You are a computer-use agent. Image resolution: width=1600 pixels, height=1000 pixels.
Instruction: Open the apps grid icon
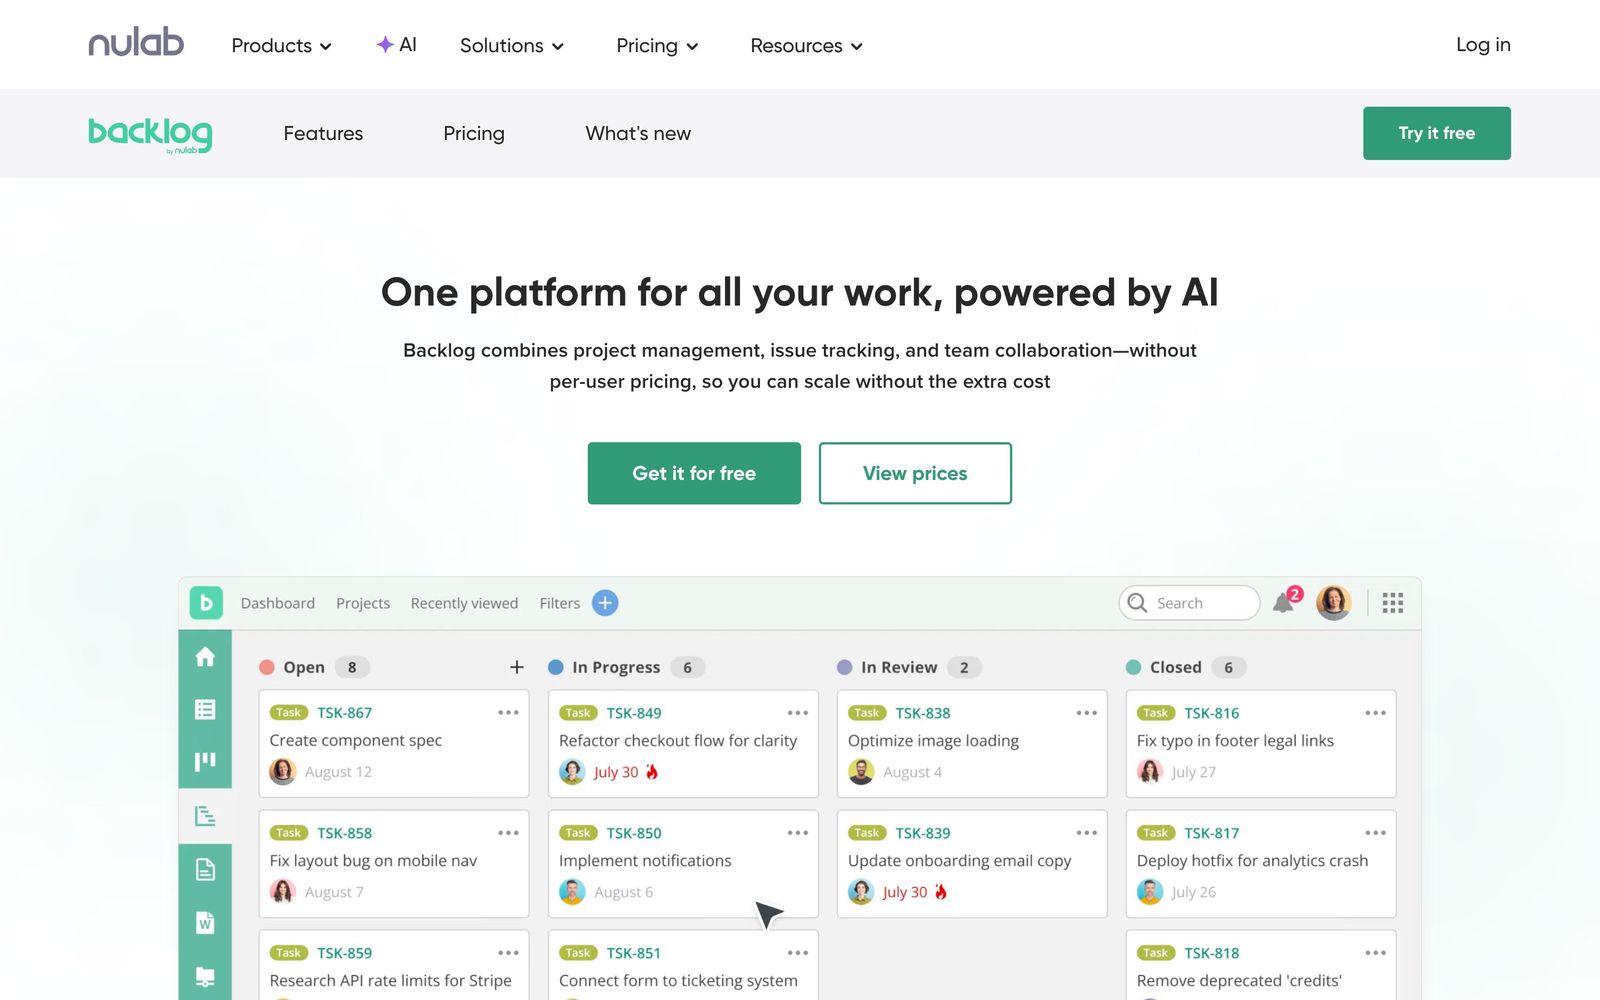(x=1393, y=603)
